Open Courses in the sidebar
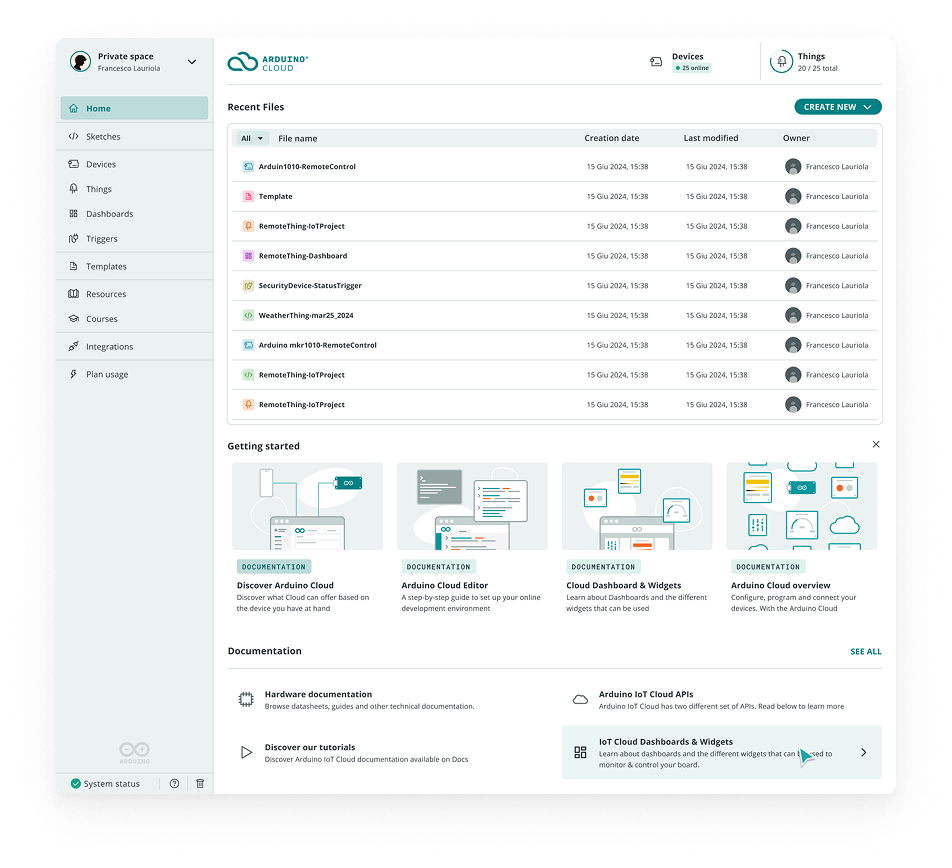Viewport: 952px width, 868px height. coord(134,319)
